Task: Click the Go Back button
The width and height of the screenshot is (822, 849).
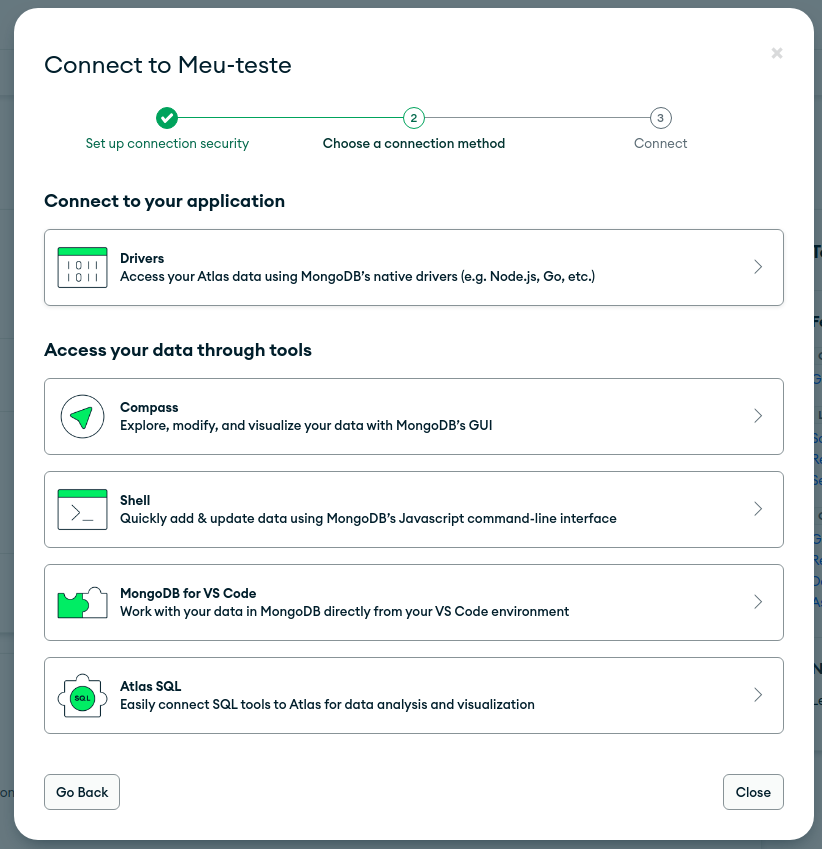Action: click(82, 792)
